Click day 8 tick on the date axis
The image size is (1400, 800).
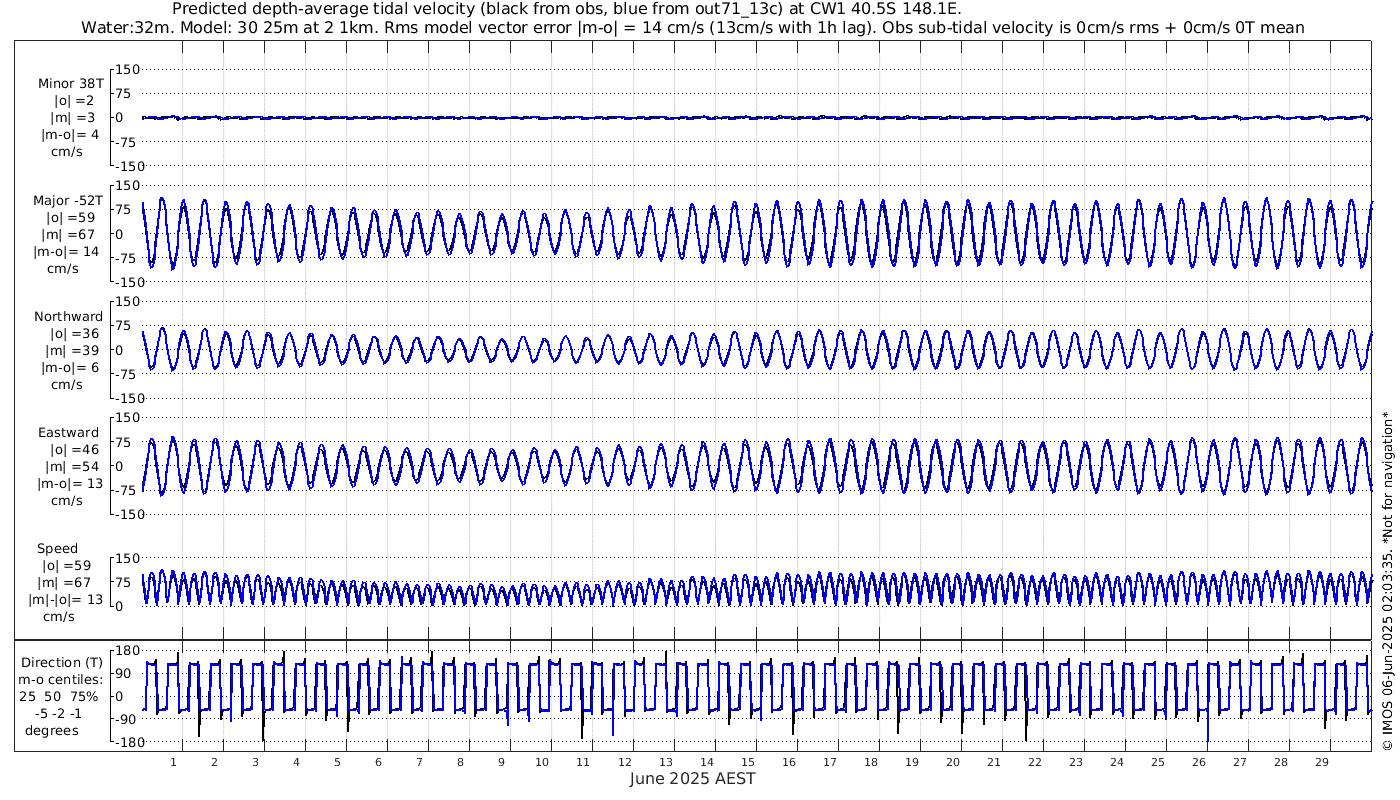pos(460,762)
